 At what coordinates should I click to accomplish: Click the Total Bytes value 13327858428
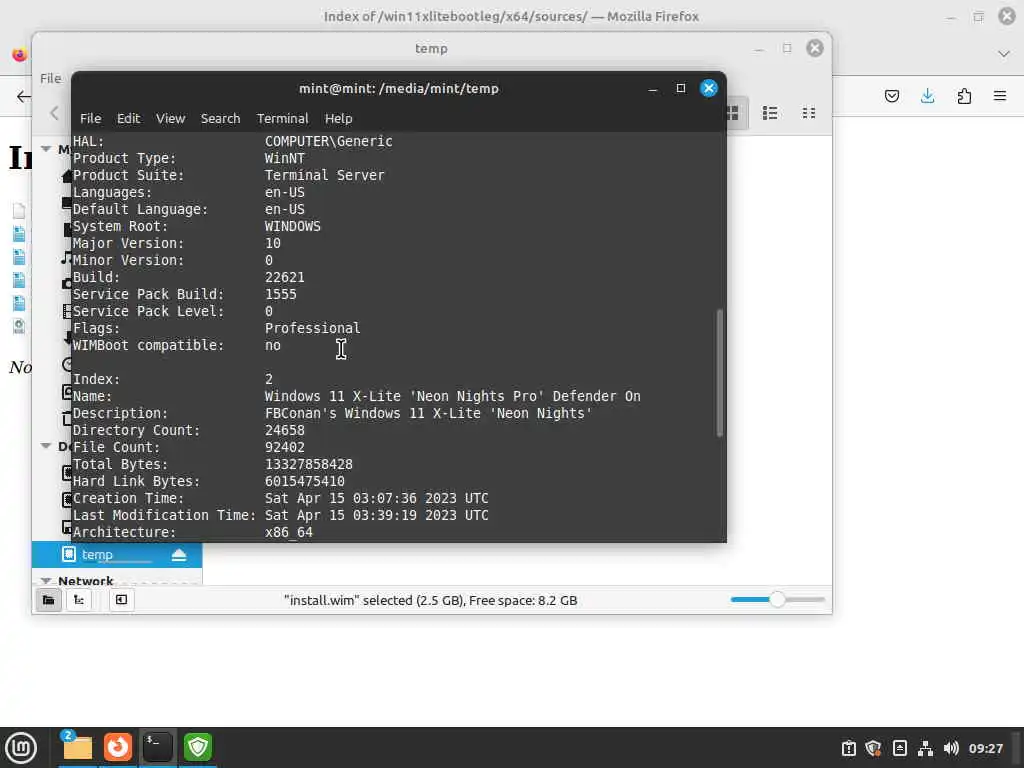pyautogui.click(x=308, y=464)
